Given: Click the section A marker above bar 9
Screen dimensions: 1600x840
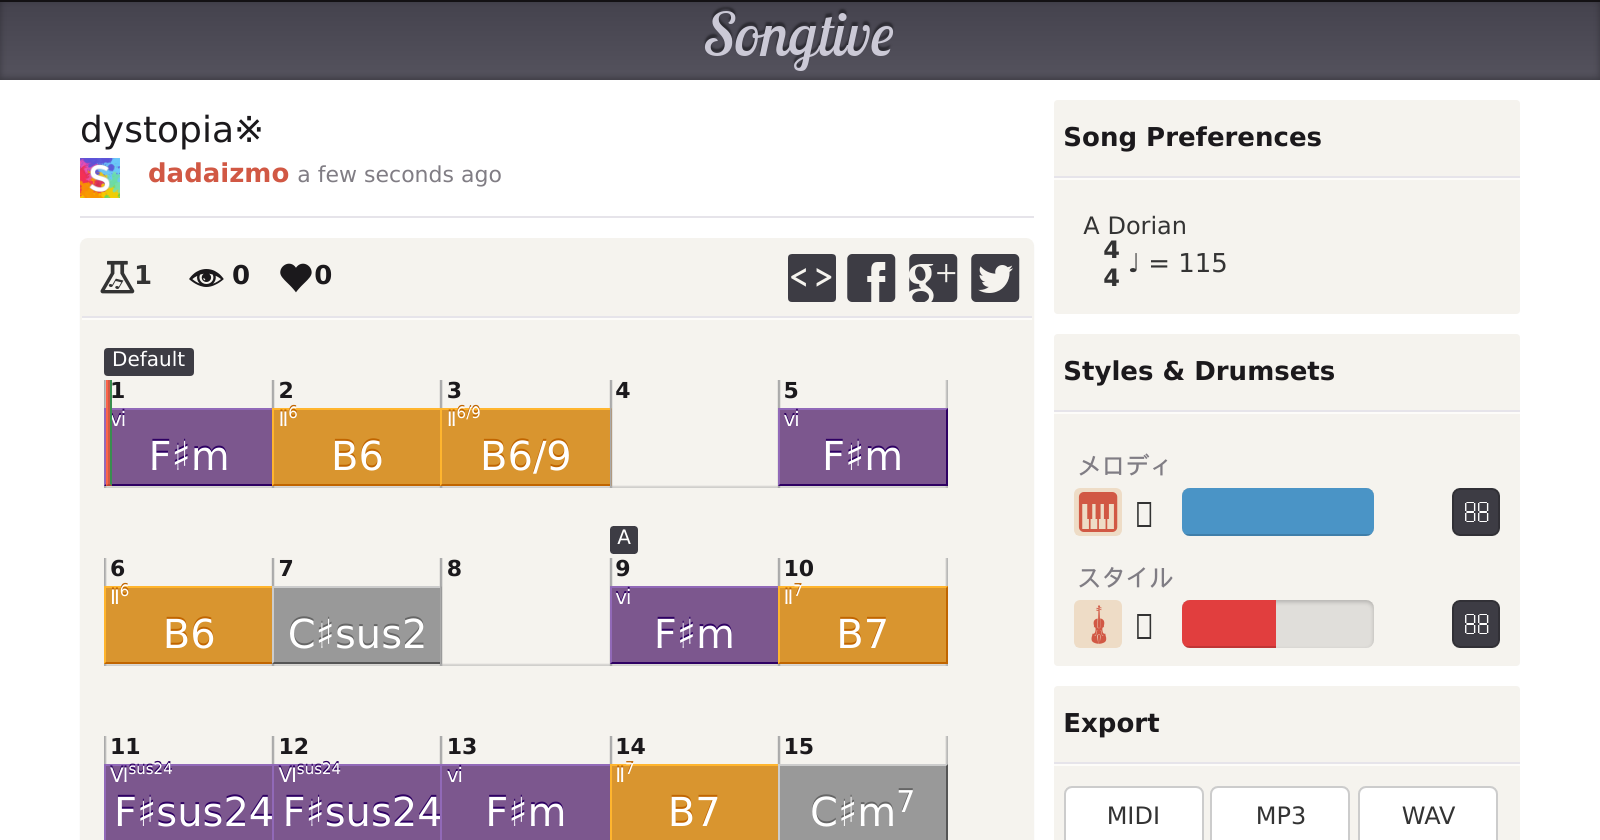Looking at the screenshot, I should pyautogui.click(x=624, y=539).
